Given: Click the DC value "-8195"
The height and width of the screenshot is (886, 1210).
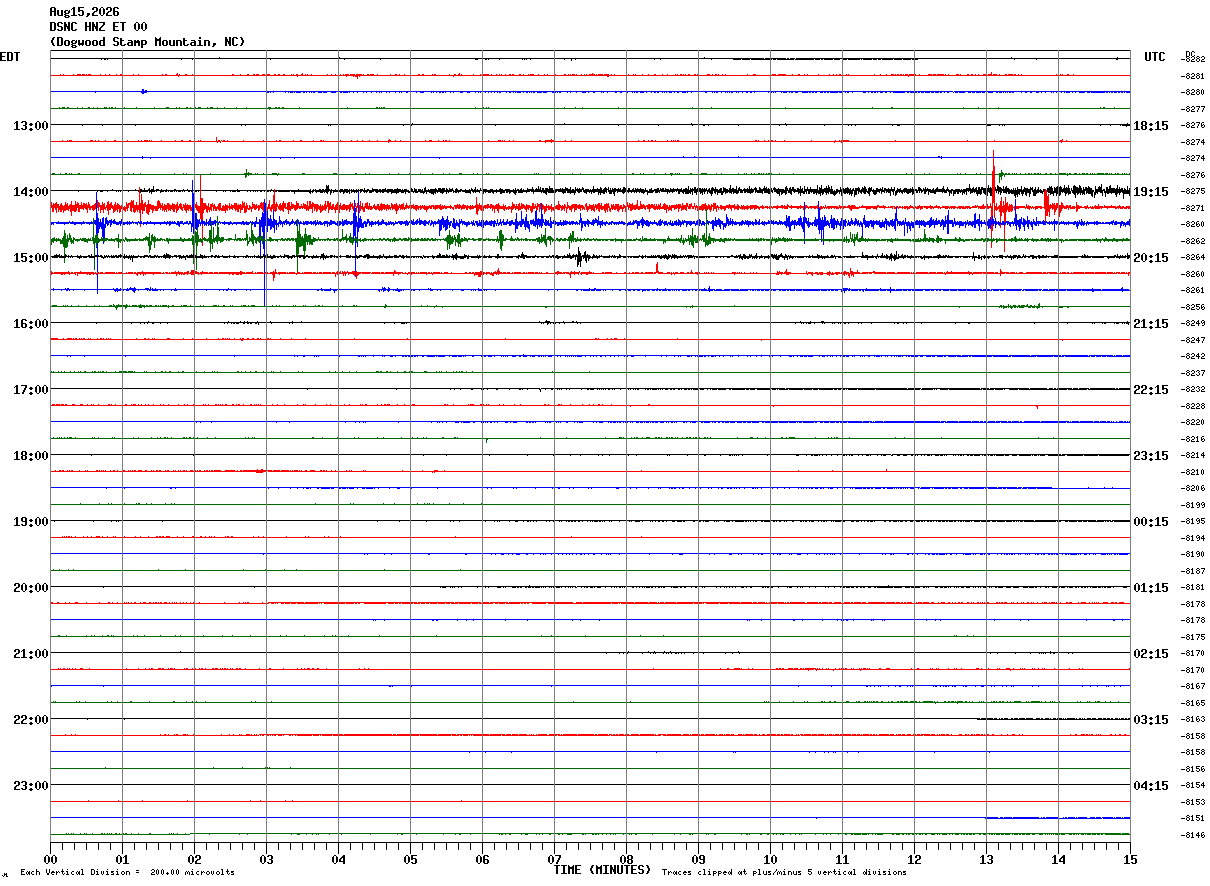Looking at the screenshot, I should [x=1194, y=521].
